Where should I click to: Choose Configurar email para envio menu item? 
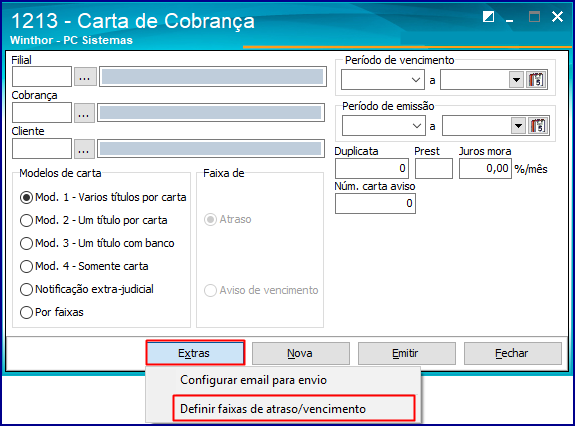tap(253, 380)
